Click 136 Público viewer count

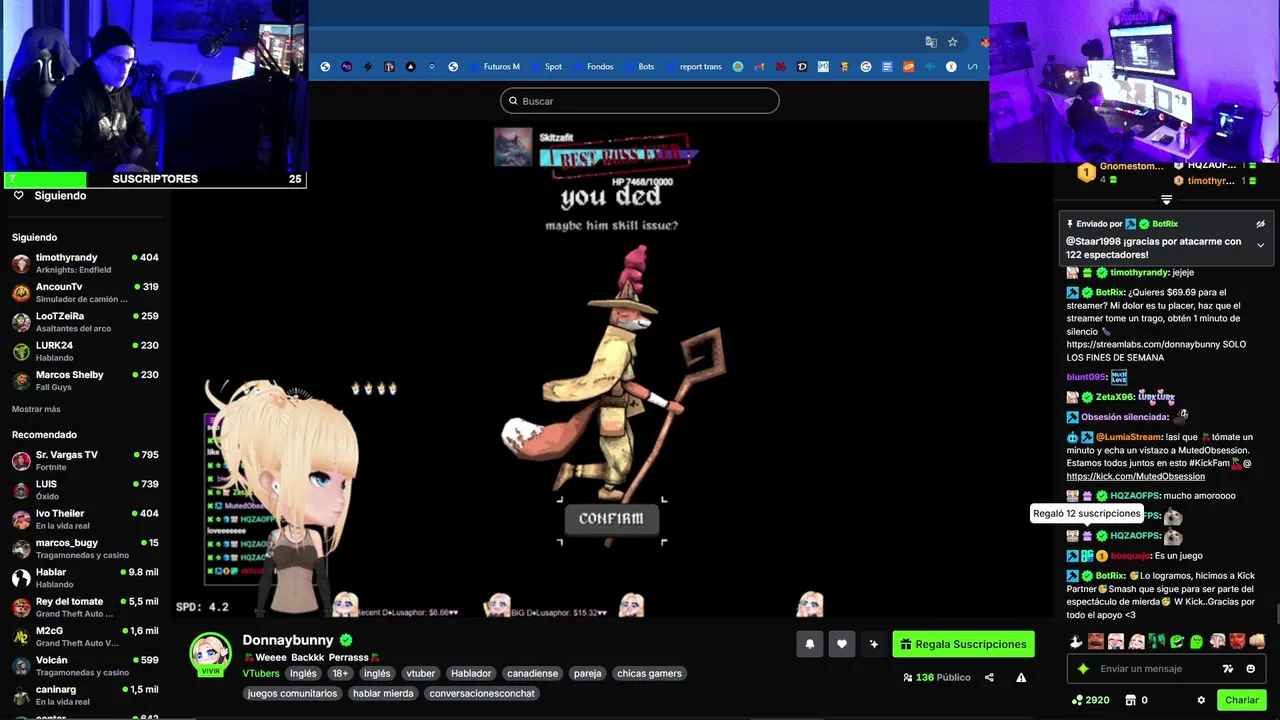936,677
